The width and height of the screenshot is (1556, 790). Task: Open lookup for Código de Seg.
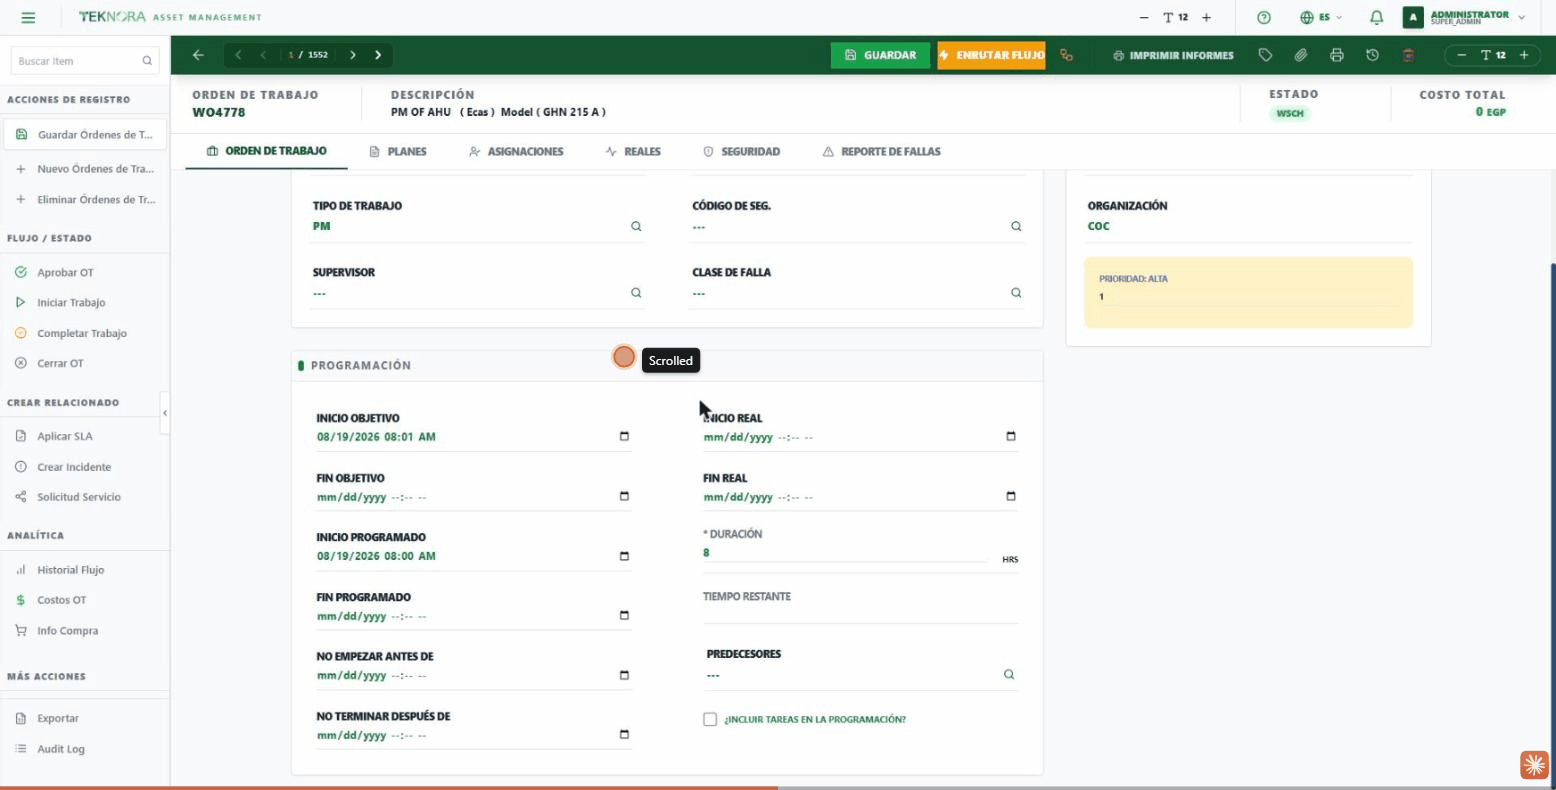(x=1016, y=227)
